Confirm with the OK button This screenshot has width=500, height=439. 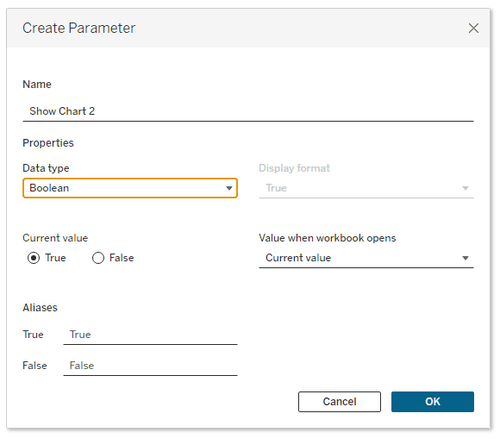click(432, 401)
